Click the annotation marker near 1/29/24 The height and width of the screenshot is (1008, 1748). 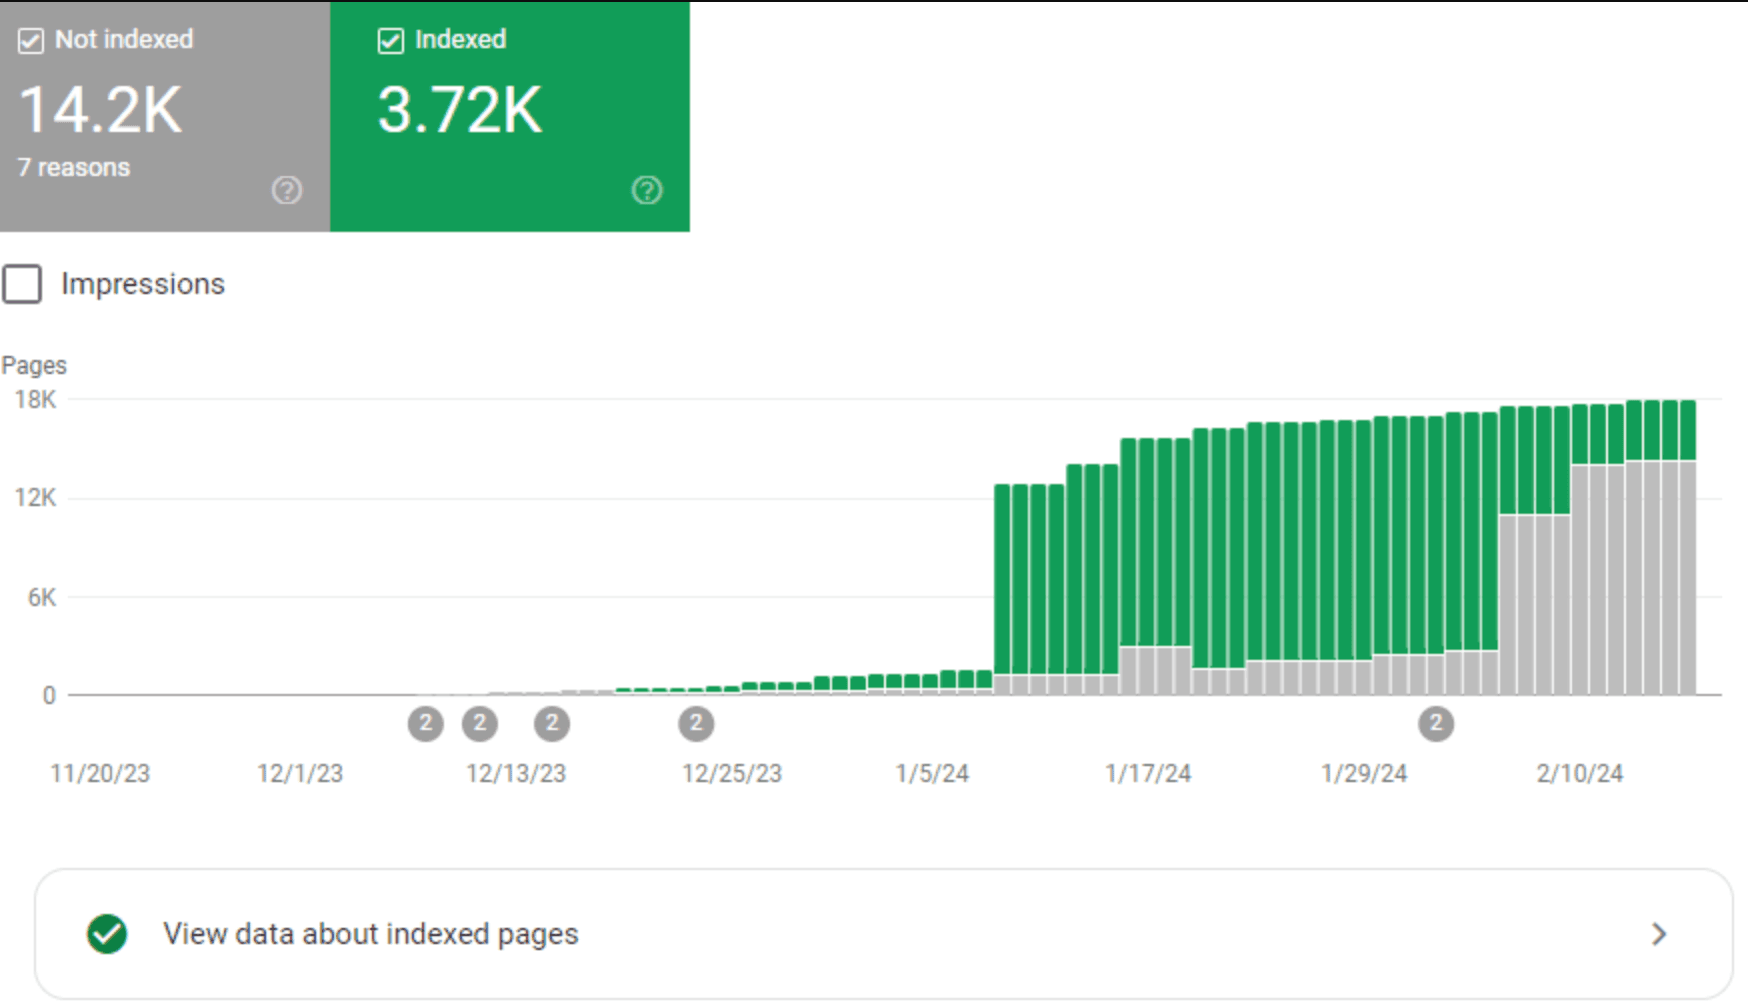[1436, 723]
